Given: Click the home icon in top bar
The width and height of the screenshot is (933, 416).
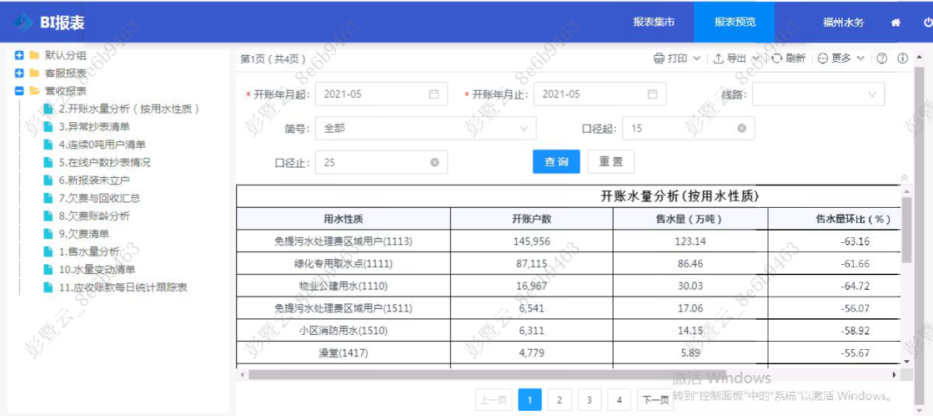Looking at the screenshot, I should tap(895, 21).
